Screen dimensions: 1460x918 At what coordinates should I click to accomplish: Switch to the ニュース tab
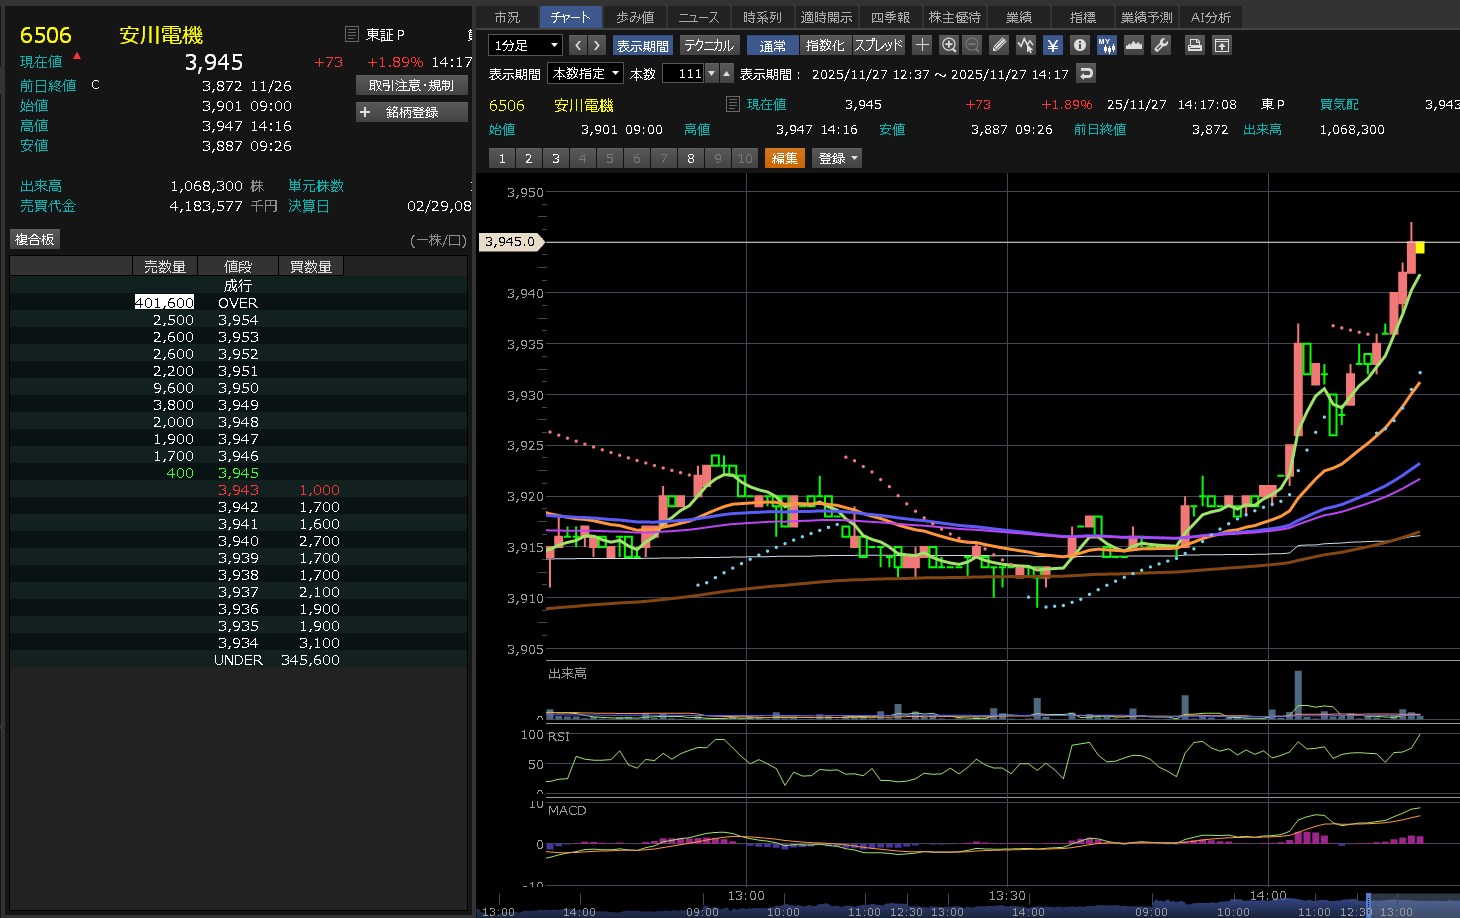[698, 17]
